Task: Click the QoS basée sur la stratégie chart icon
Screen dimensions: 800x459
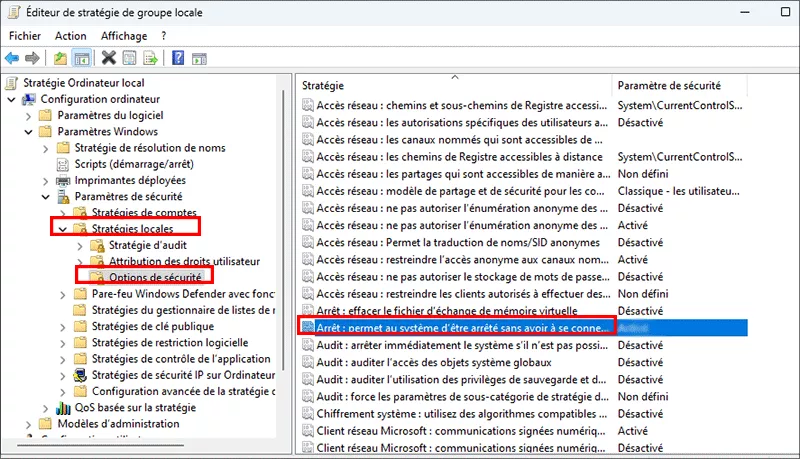Action: [x=63, y=407]
